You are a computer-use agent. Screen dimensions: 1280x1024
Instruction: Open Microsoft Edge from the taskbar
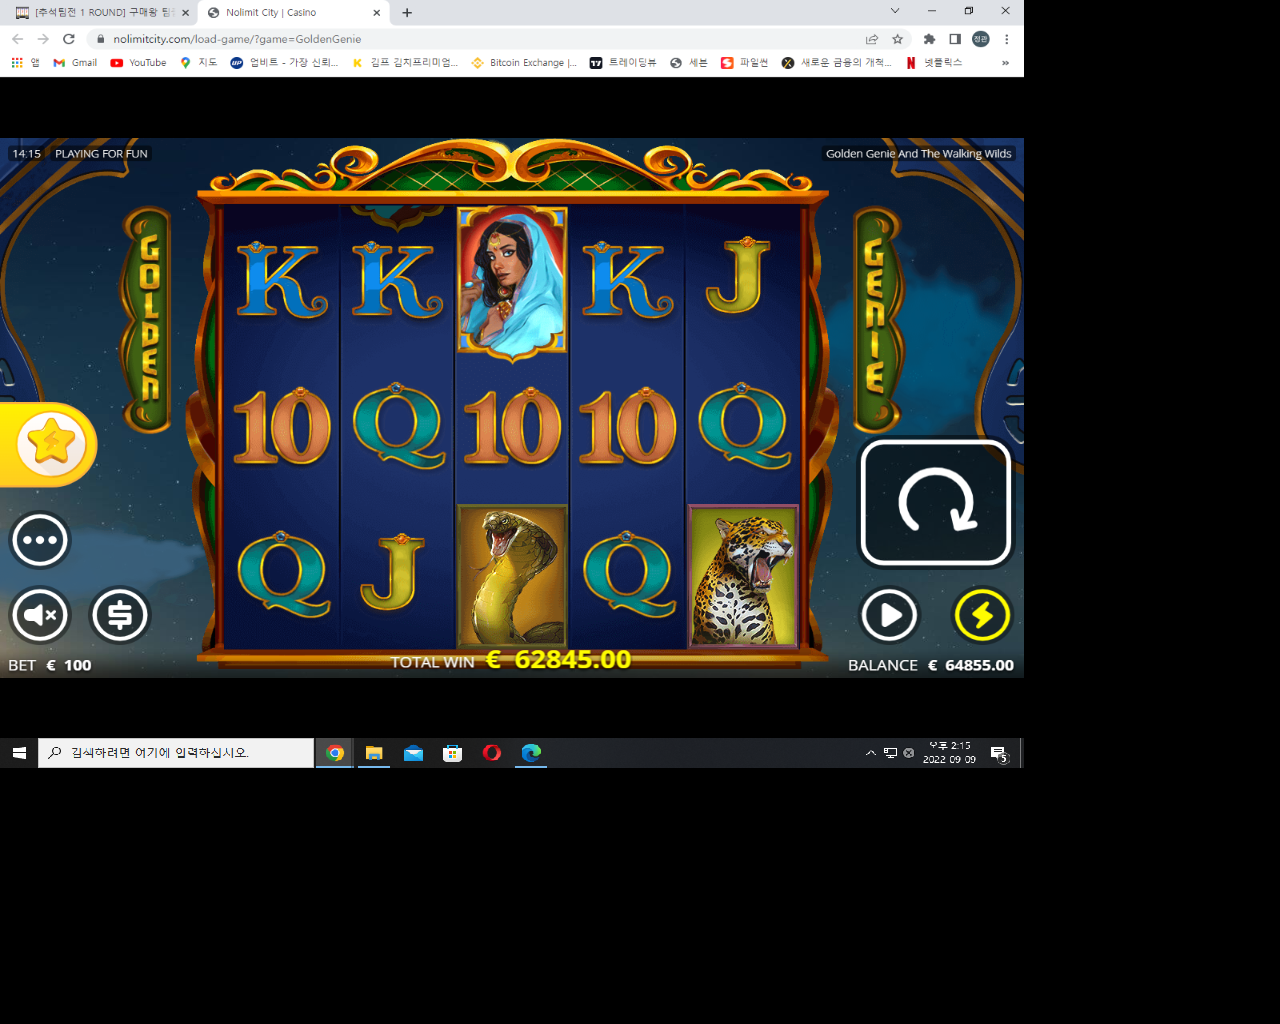pos(531,753)
